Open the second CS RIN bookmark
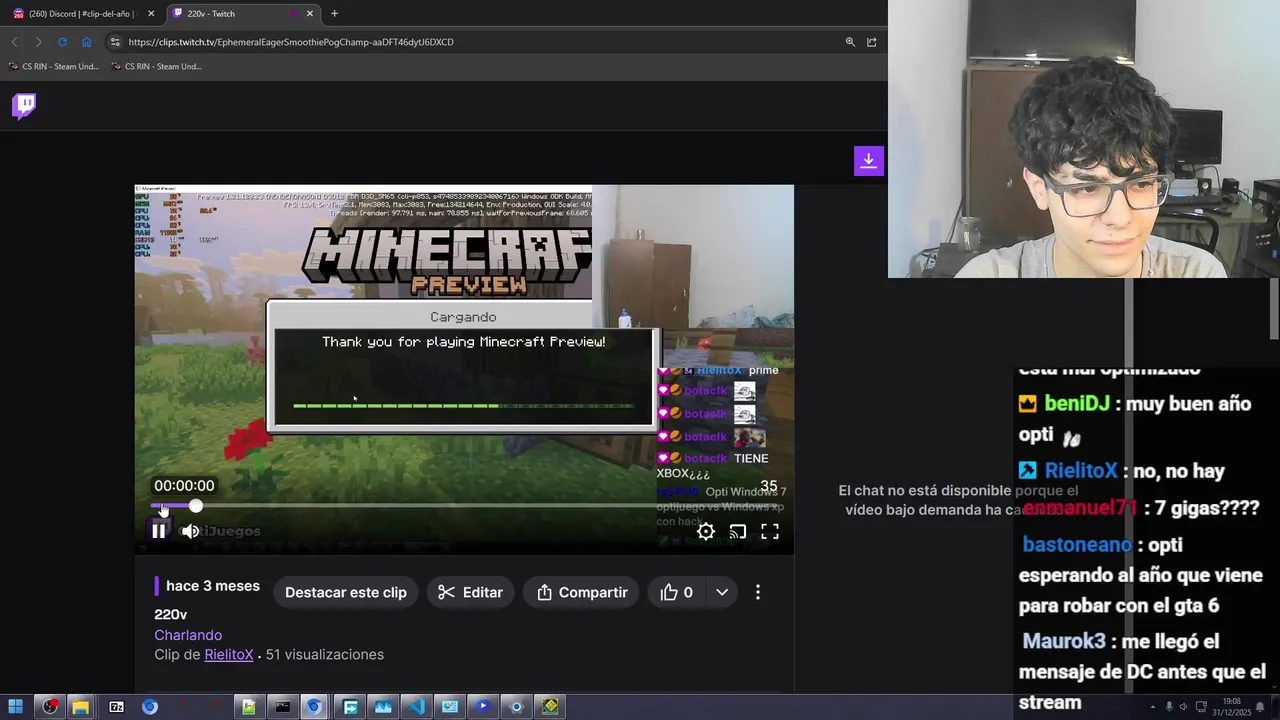This screenshot has width=1280, height=720. [156, 67]
